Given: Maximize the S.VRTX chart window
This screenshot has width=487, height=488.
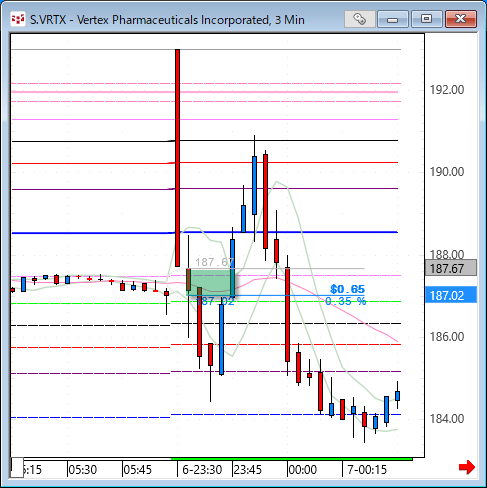Looking at the screenshot, I should click(x=427, y=19).
